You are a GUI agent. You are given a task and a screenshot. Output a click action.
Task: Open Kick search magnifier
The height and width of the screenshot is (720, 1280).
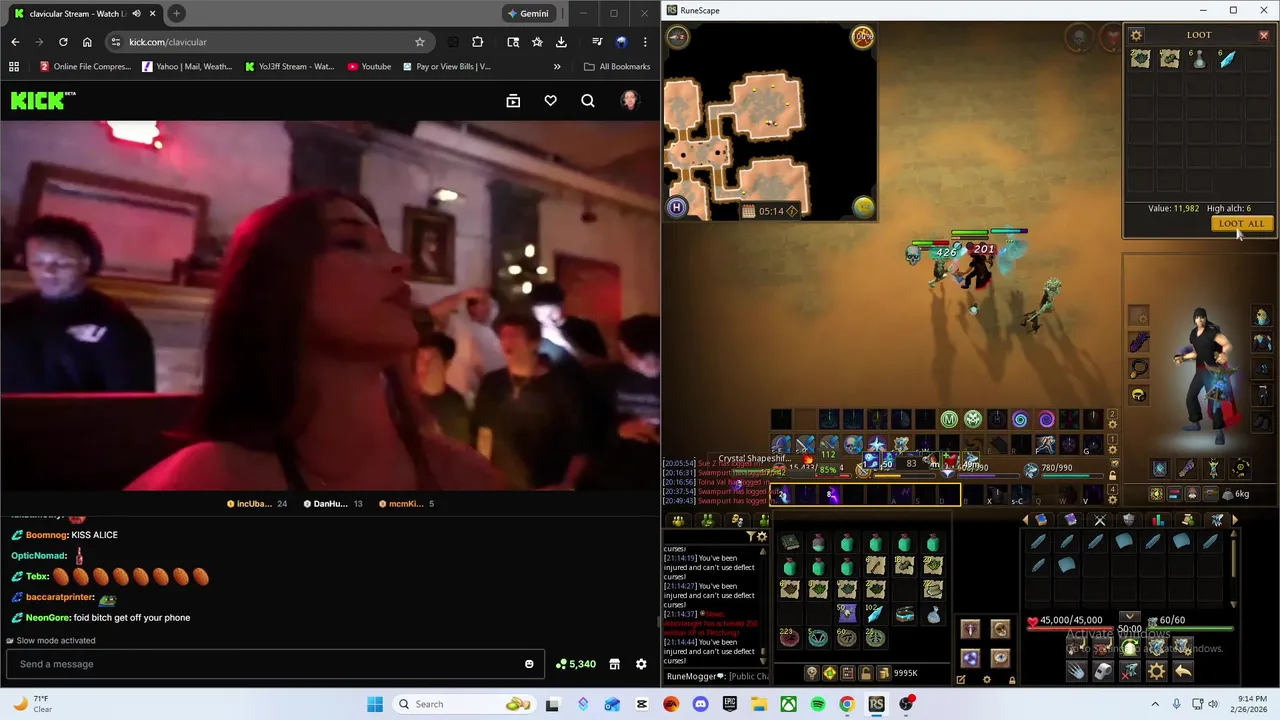(x=588, y=100)
